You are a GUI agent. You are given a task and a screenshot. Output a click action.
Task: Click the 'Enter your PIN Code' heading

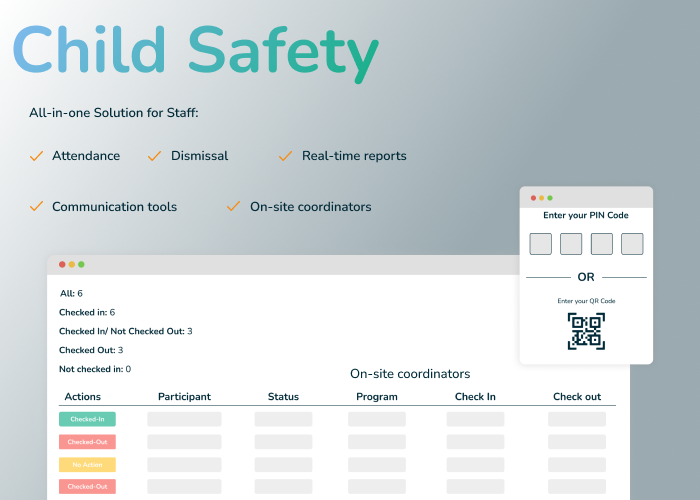pyautogui.click(x=586, y=215)
